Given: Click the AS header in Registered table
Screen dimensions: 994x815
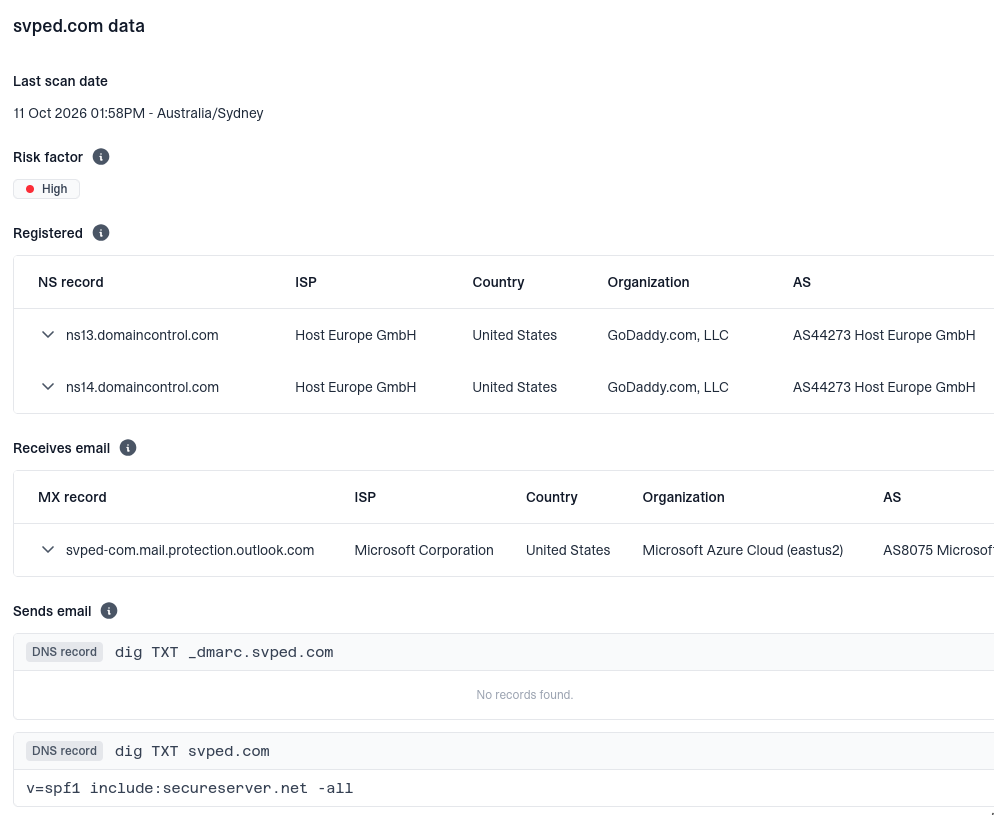Looking at the screenshot, I should point(801,282).
